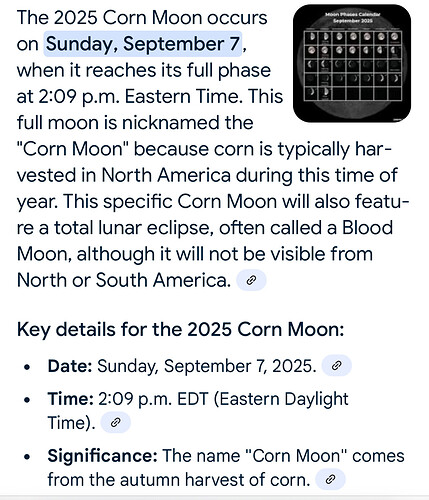Click the bold "Significance:" label

(x=102, y=456)
